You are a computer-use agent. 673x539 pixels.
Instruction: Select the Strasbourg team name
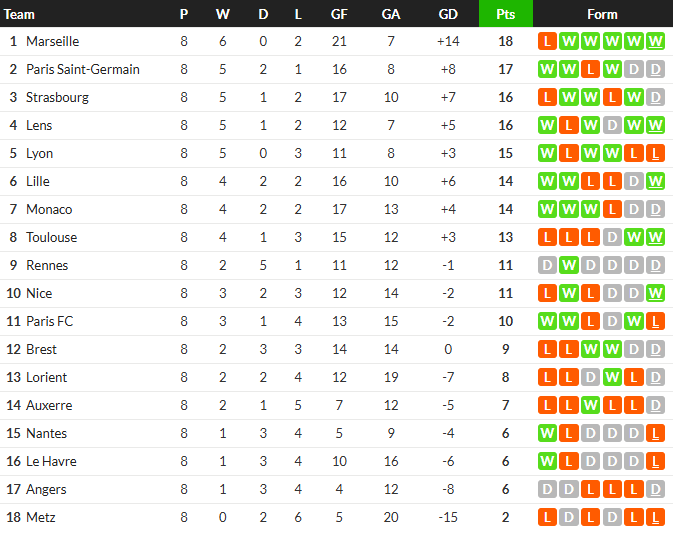click(58, 97)
